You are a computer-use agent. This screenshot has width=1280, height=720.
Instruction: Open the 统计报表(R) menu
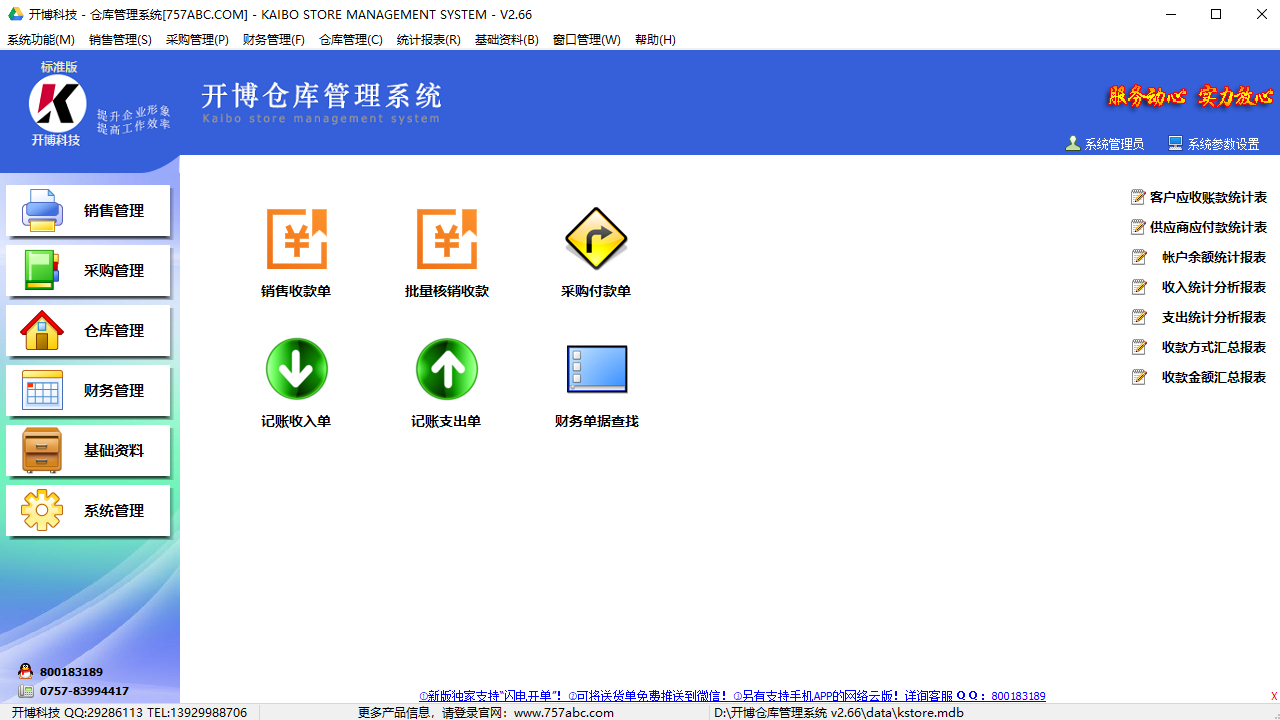point(428,40)
